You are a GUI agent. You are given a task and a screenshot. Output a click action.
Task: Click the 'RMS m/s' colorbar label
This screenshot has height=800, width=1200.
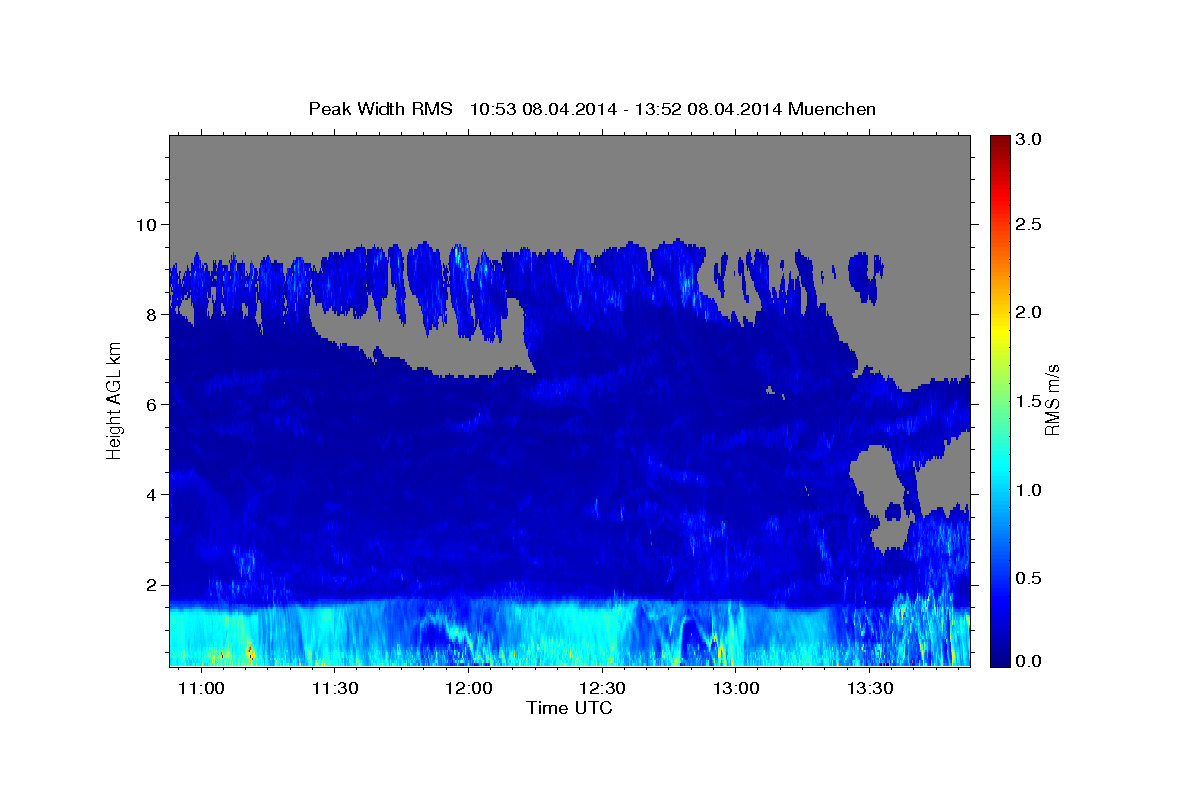(1052, 402)
